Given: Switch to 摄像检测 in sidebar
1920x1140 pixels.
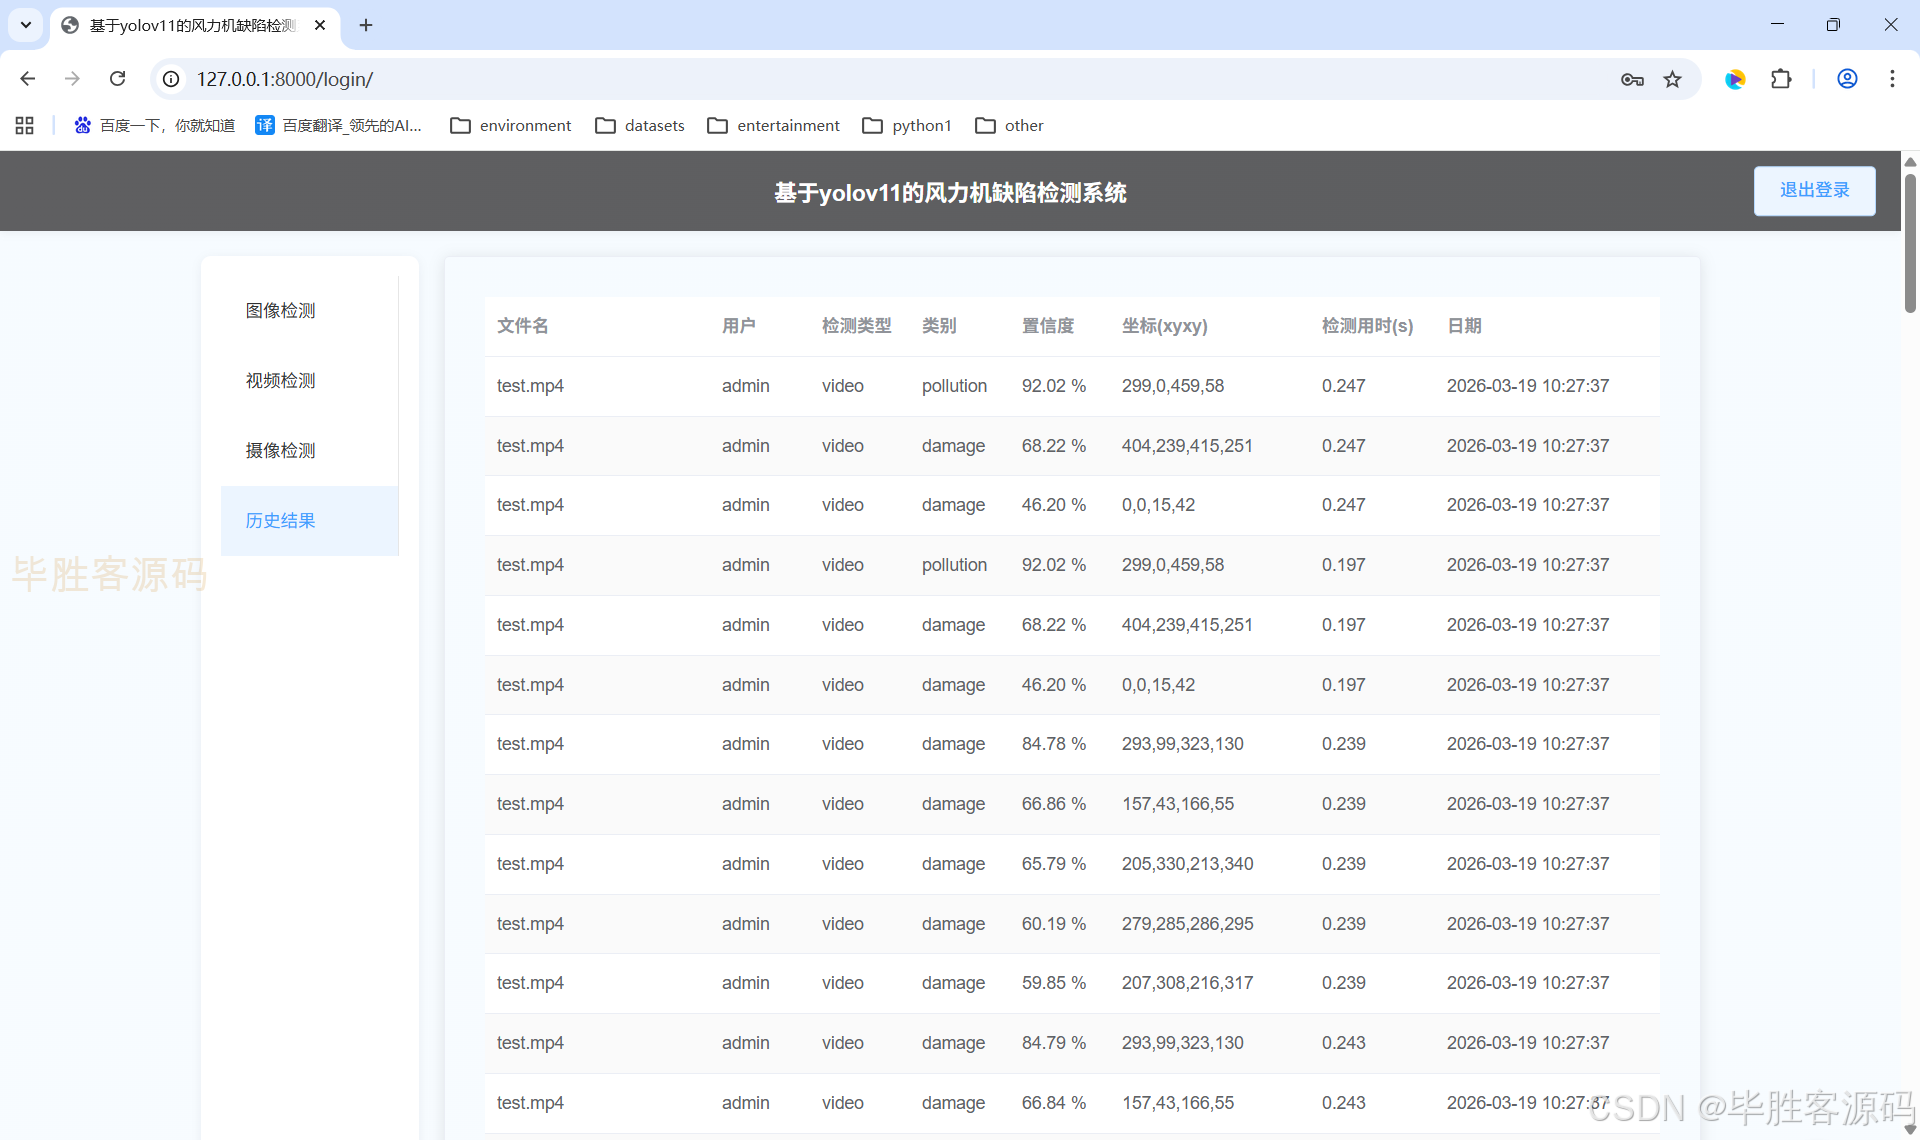Looking at the screenshot, I should point(309,451).
